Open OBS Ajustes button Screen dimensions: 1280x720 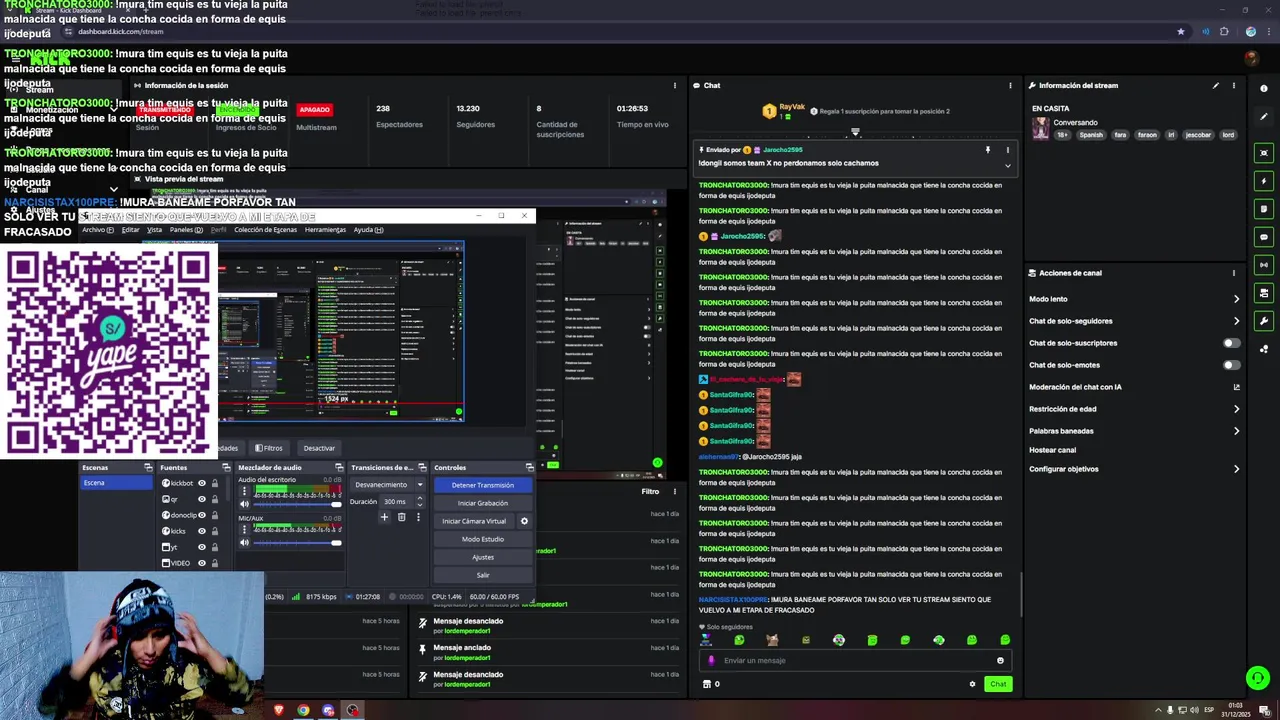[x=483, y=557]
